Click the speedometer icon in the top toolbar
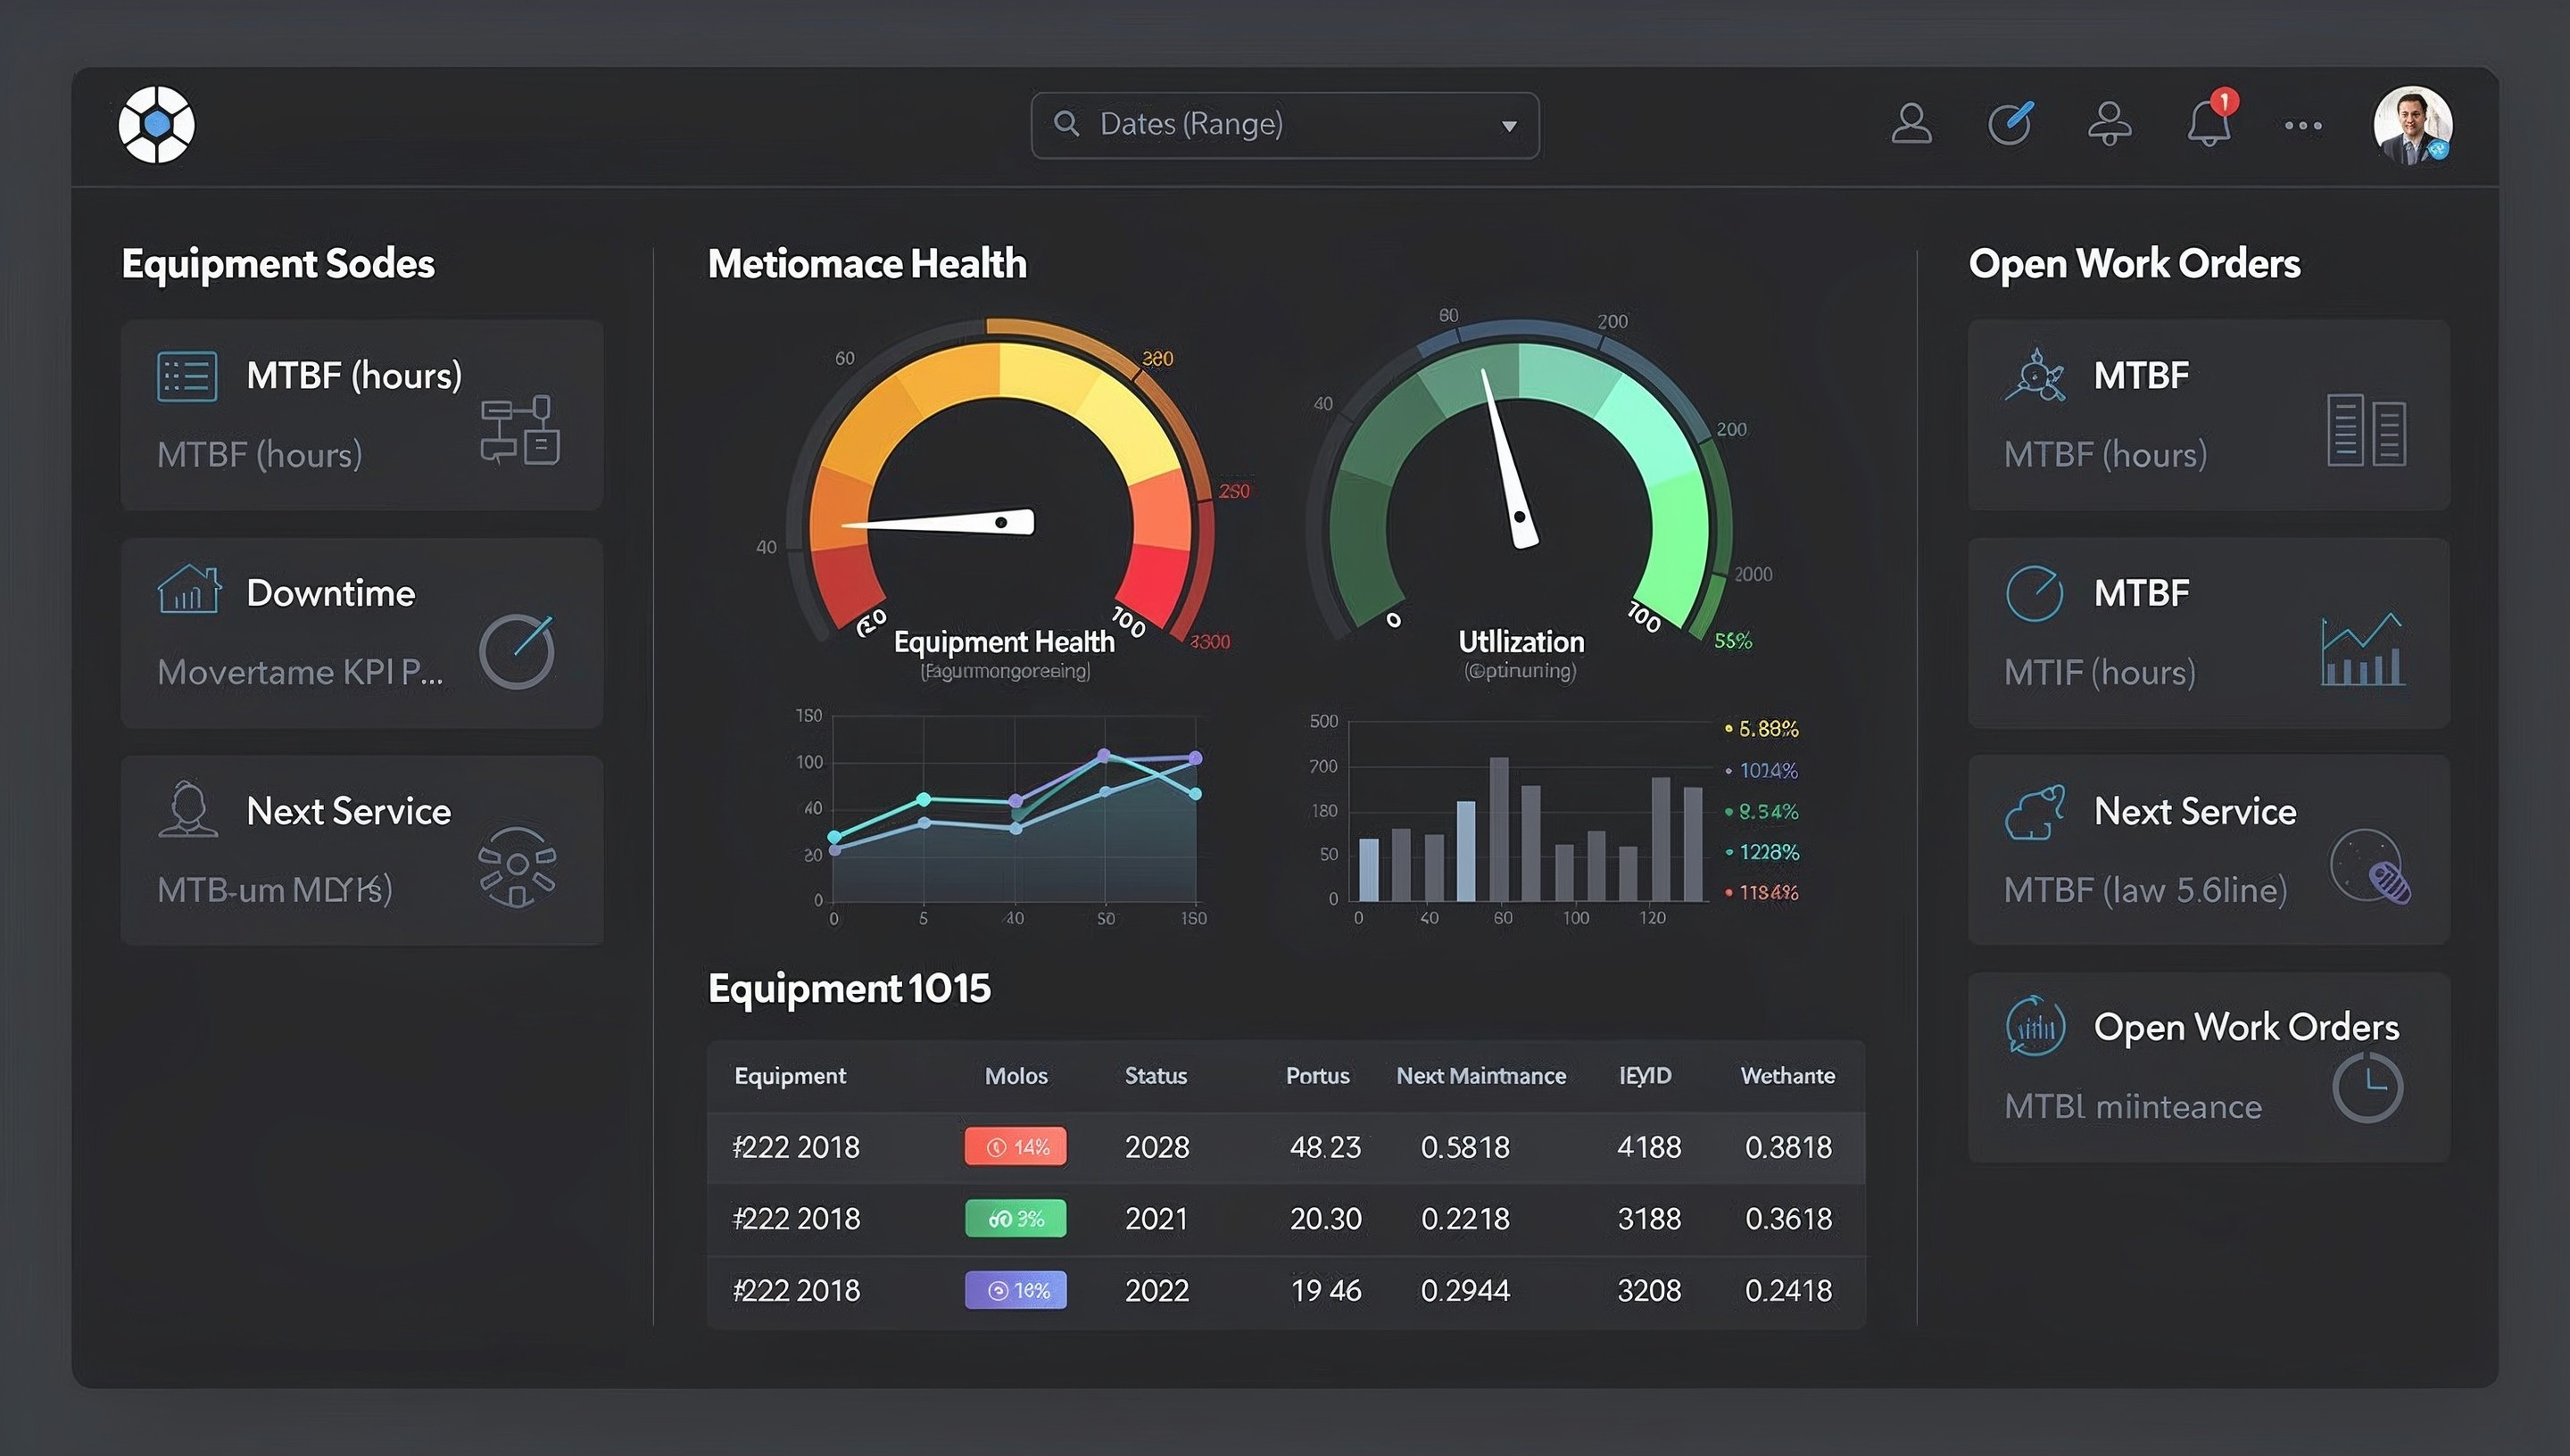This screenshot has width=2570, height=1456. coord(2010,122)
